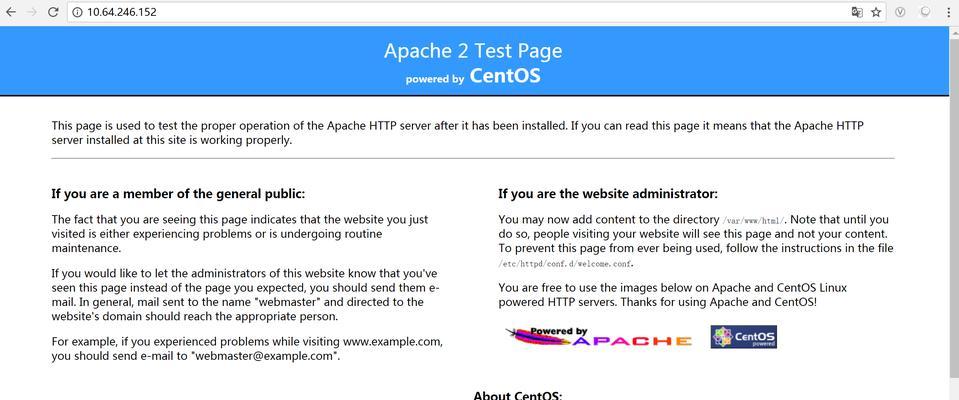
Task: Click the Apache 2 Test Page heading
Action: point(473,51)
